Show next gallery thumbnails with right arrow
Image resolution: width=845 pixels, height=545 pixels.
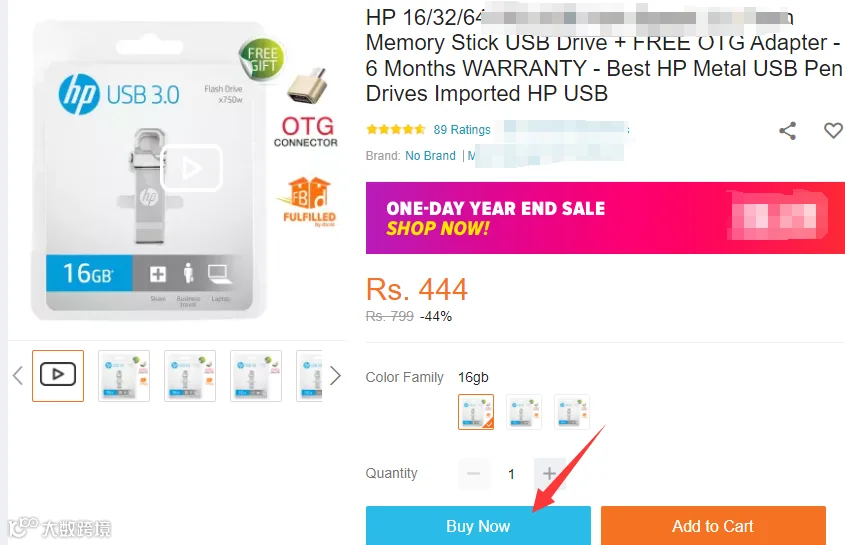(335, 376)
